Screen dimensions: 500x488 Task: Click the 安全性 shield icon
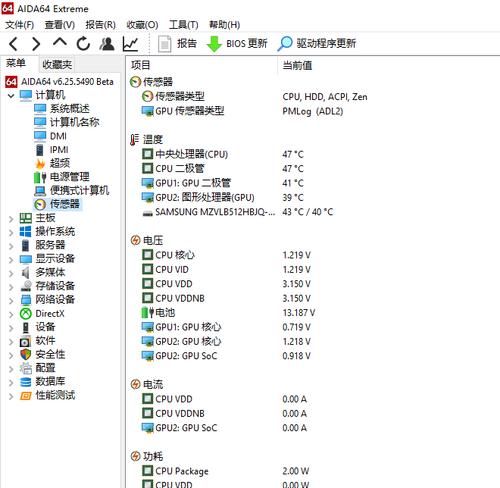26,354
